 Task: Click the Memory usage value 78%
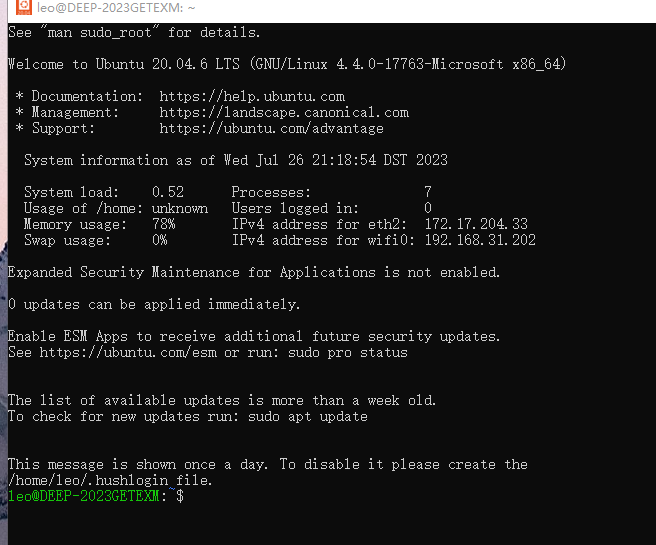coord(164,224)
